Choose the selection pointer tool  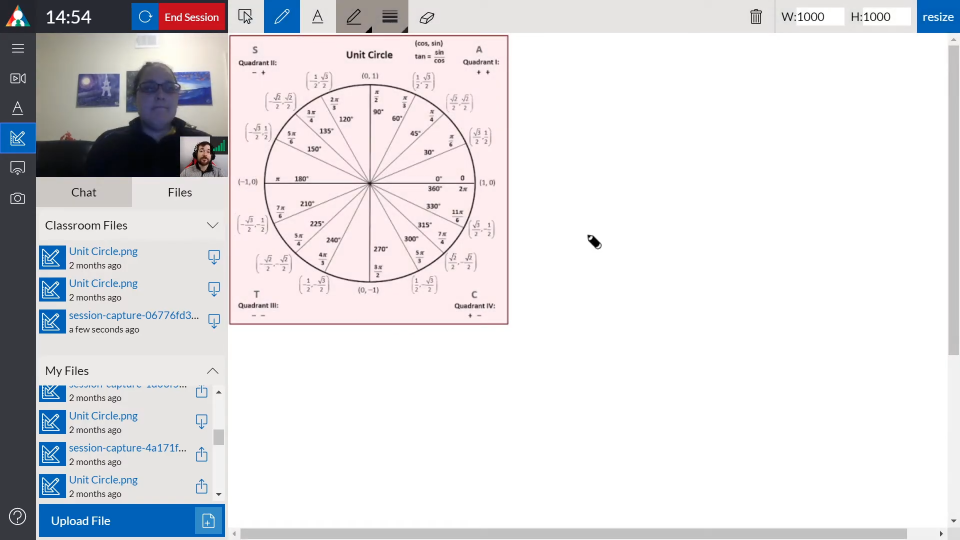[x=246, y=17]
